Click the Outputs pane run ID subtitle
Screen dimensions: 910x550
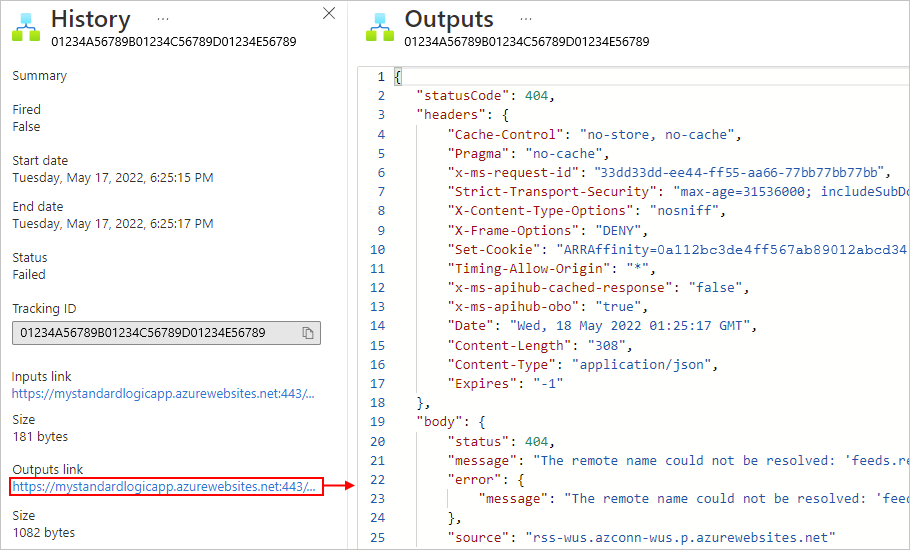pos(527,42)
